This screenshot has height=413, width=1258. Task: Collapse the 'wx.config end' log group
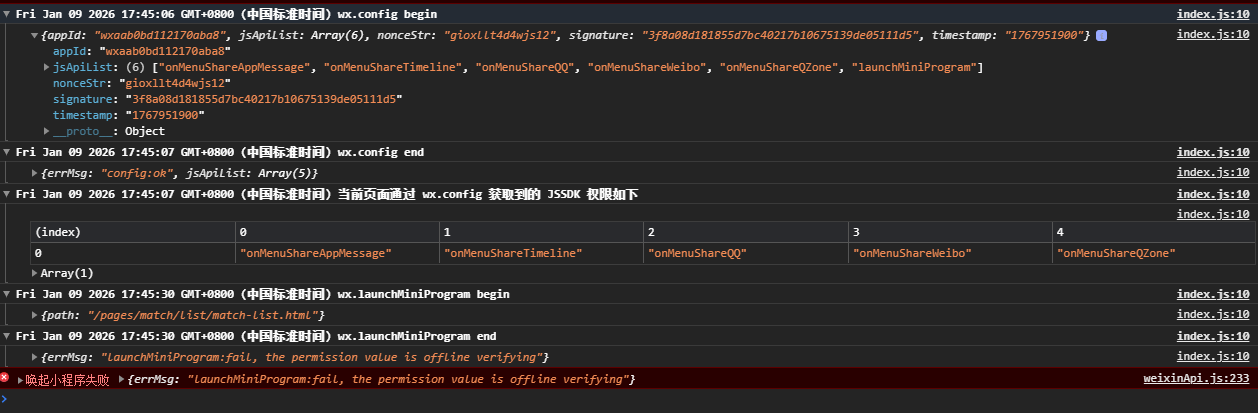7,152
